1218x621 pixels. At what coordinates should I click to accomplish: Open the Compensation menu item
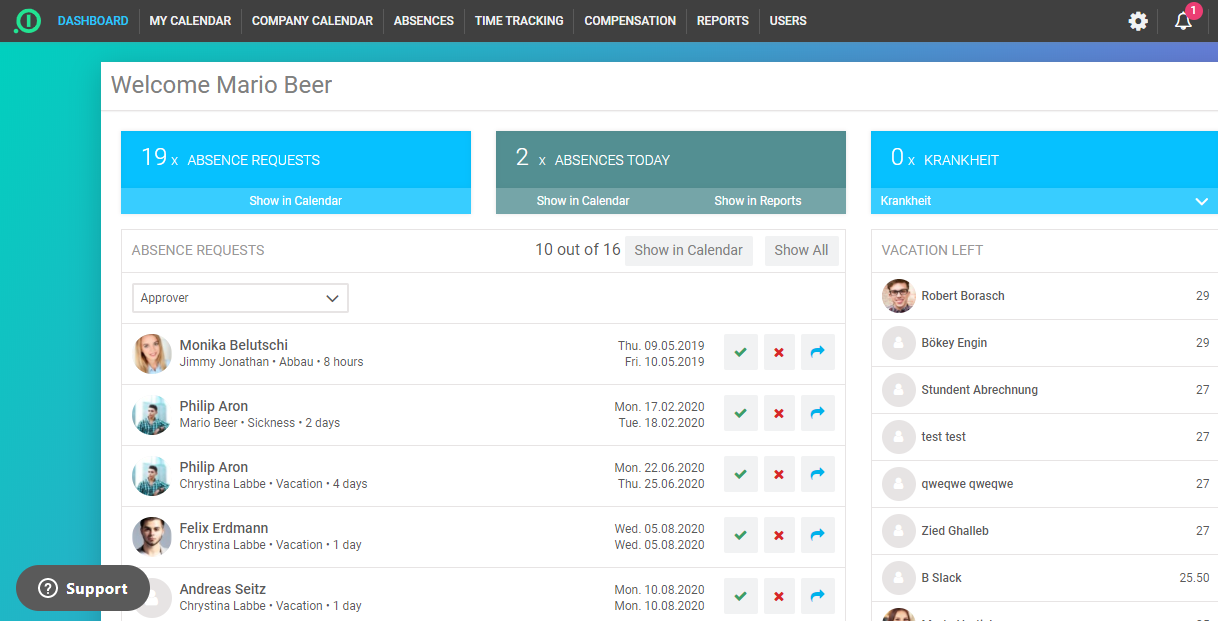[630, 21]
